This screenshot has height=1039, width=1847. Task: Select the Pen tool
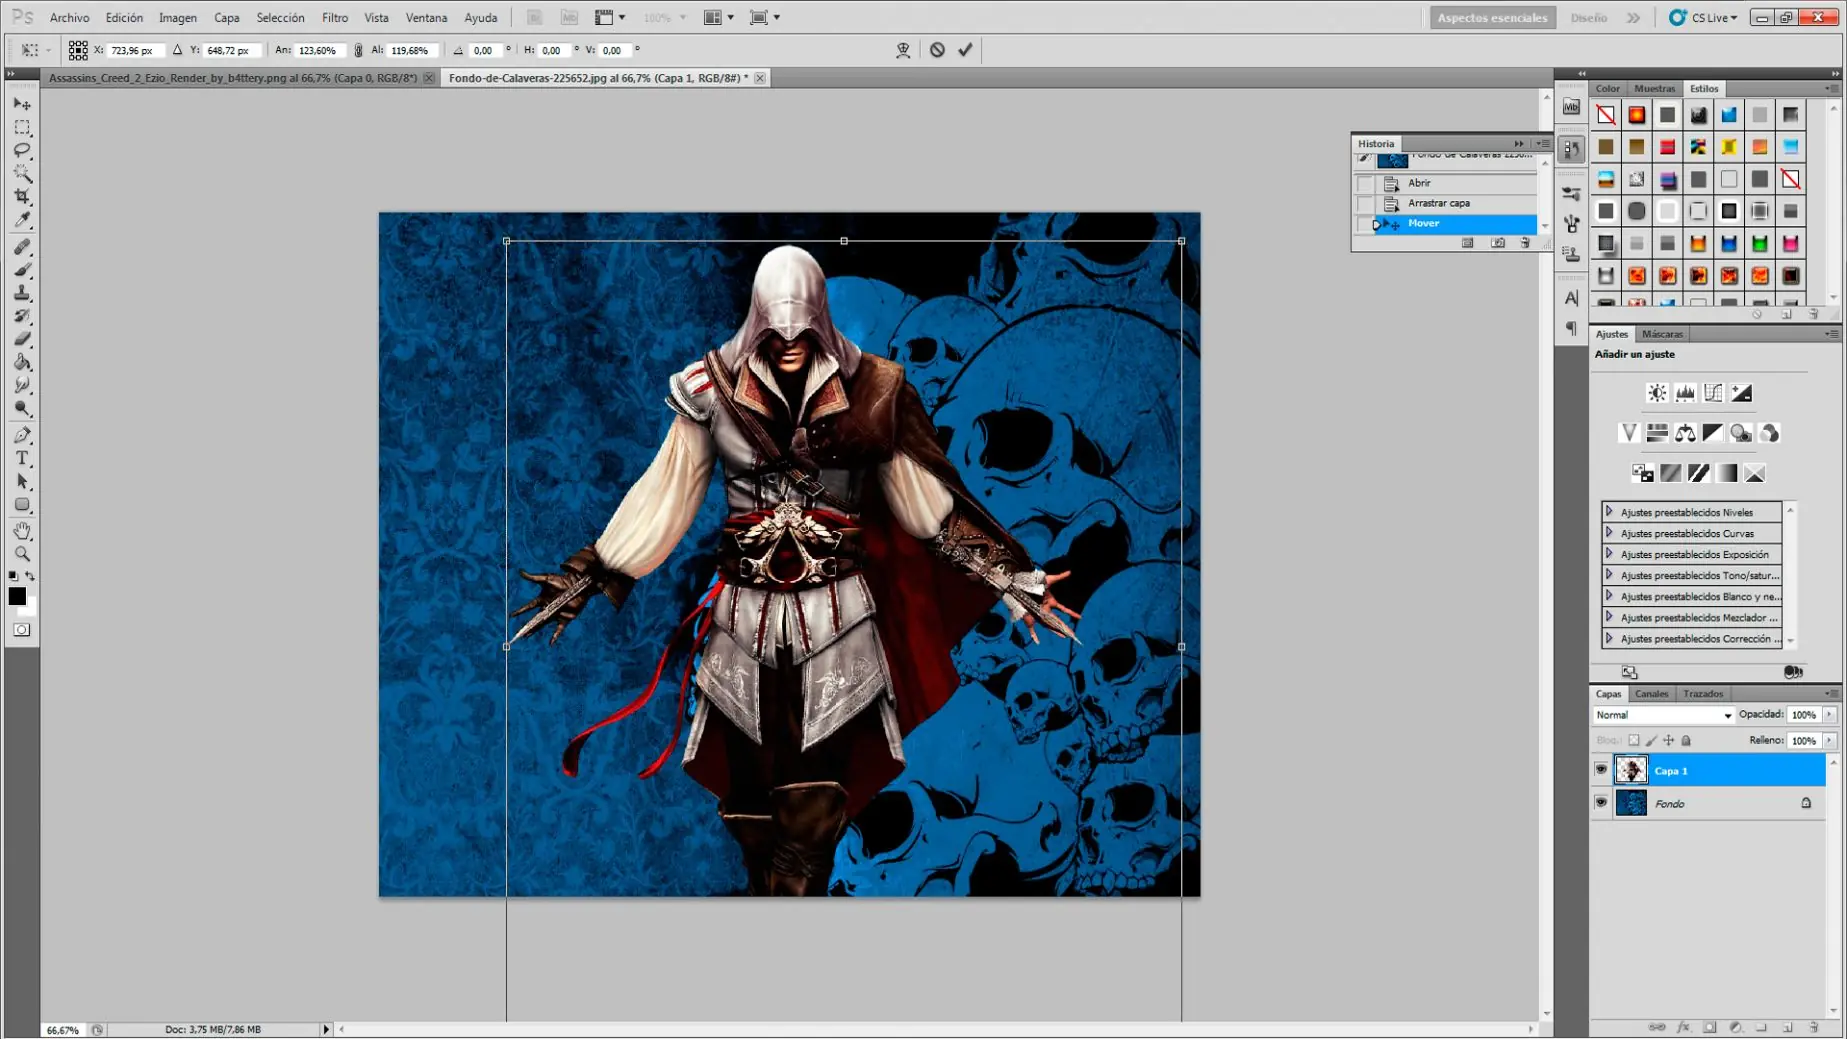tap(22, 435)
